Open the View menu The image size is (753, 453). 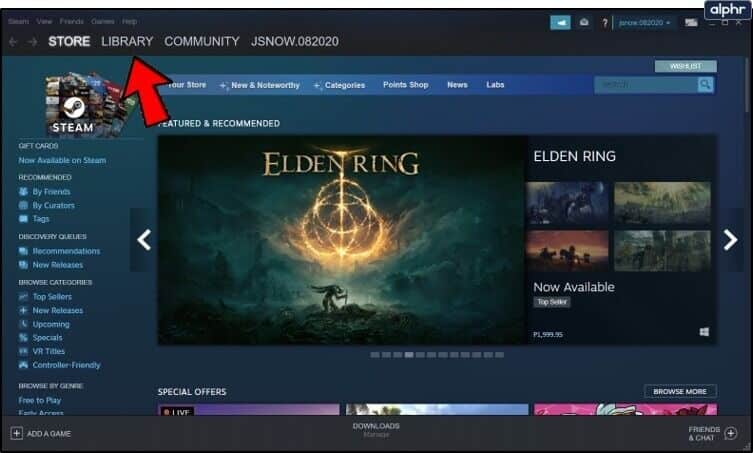point(44,21)
